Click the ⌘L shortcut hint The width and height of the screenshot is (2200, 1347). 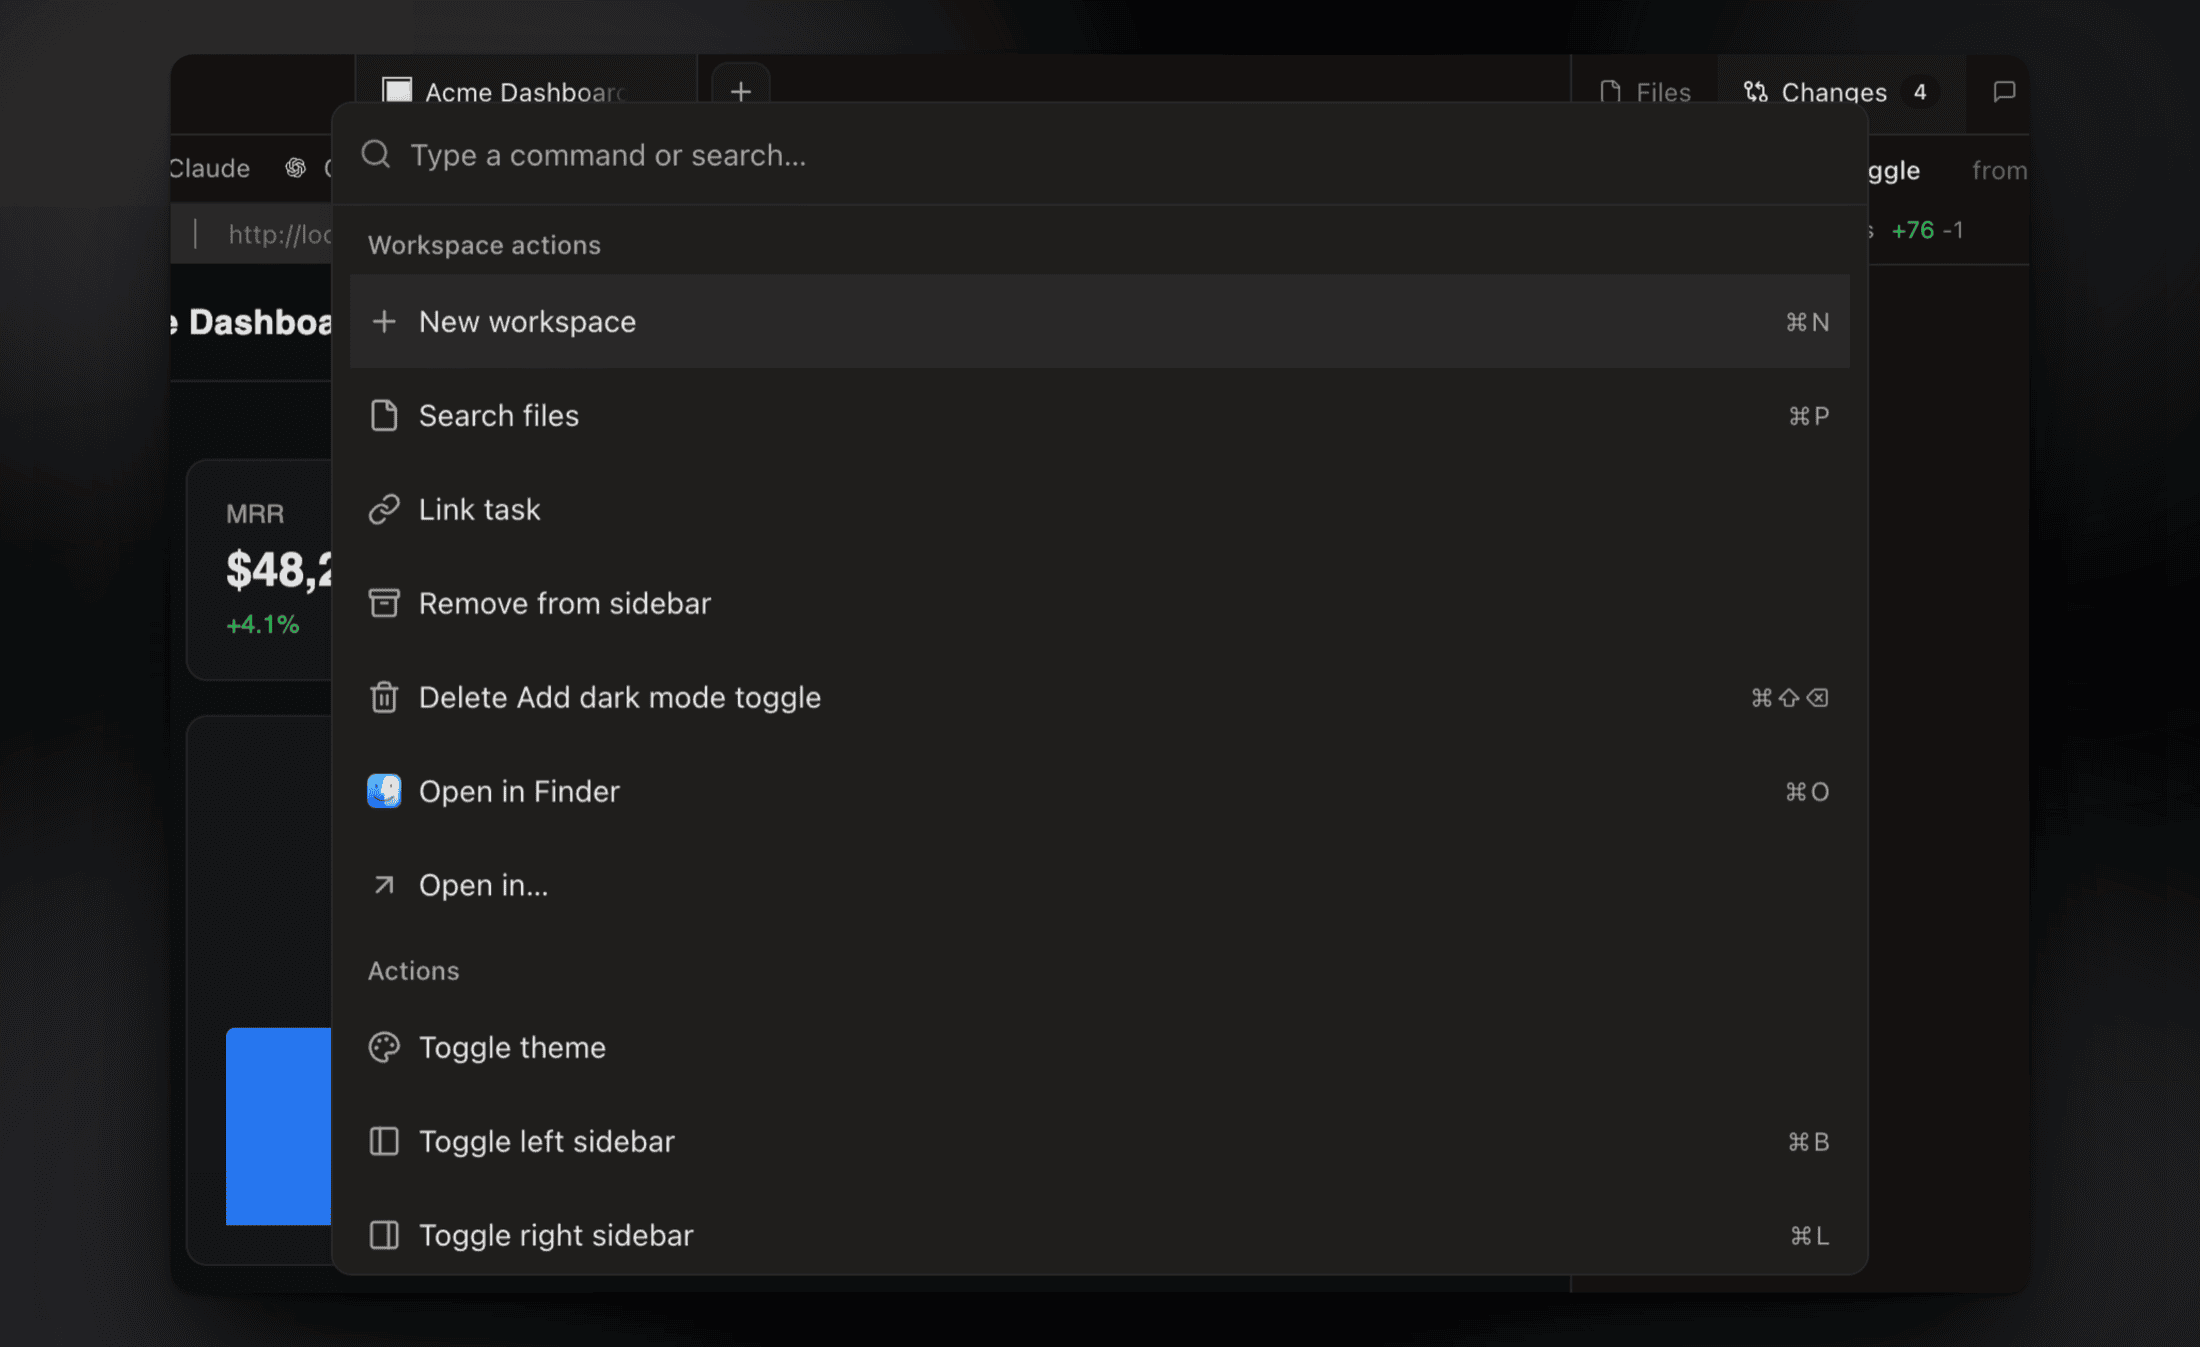tap(1810, 1236)
